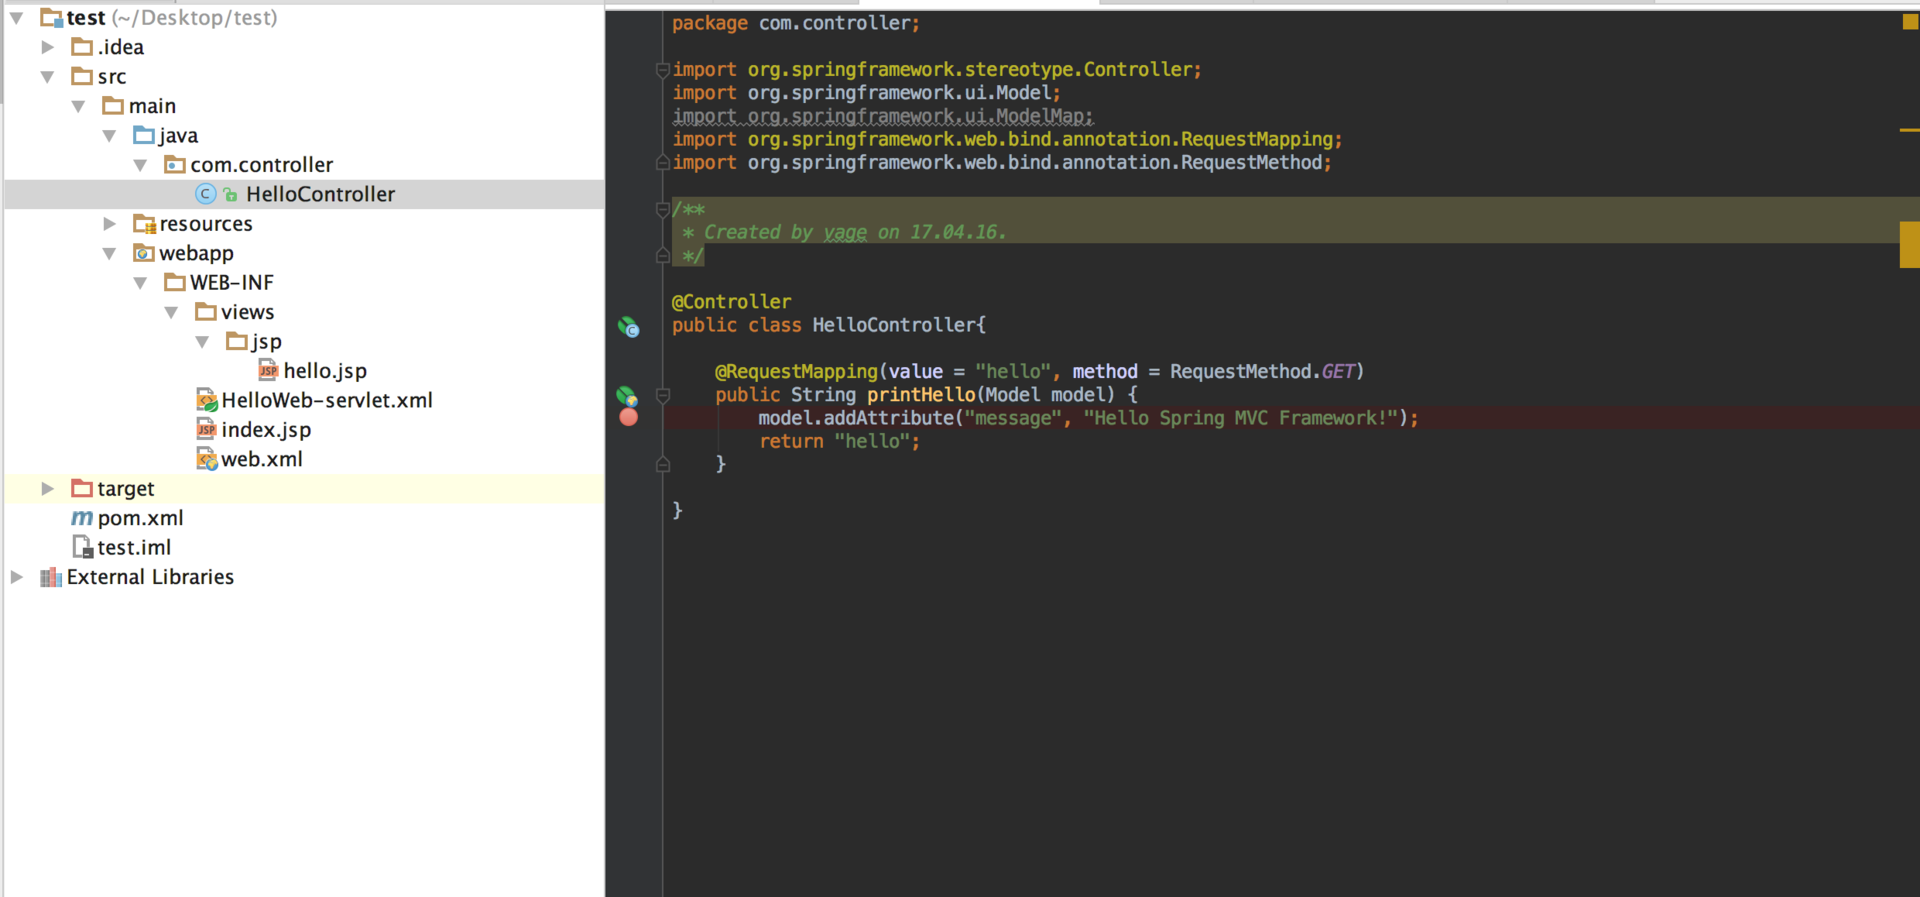Collapse the com.controller package arrow
1920x897 pixels.
click(140, 165)
